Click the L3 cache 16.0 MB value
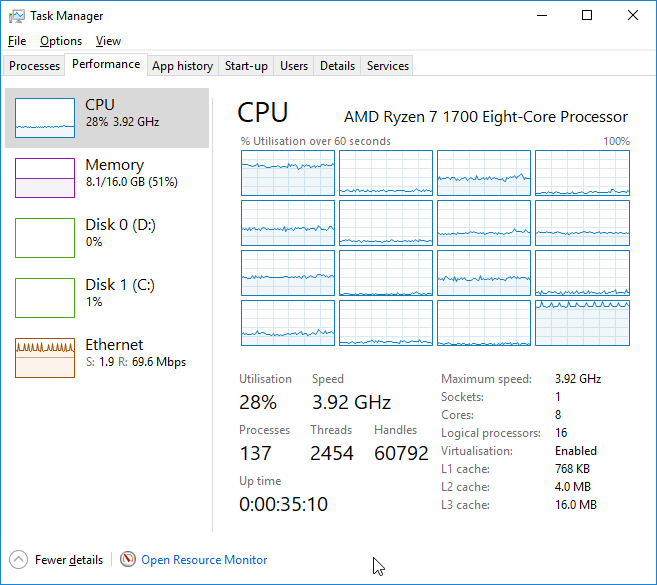657x585 pixels. (576, 505)
